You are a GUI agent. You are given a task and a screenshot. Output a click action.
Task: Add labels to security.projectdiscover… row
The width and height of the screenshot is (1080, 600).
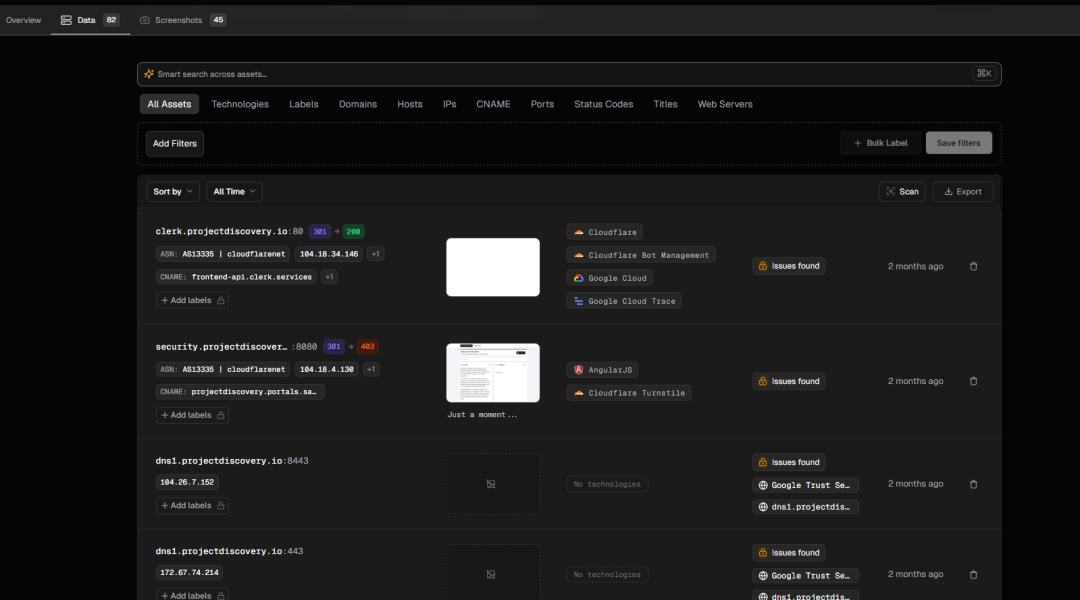(x=192, y=415)
